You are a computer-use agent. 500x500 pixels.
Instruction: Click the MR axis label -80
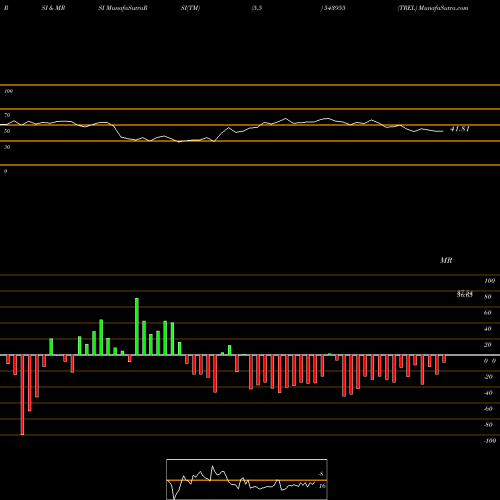click(x=488, y=425)
